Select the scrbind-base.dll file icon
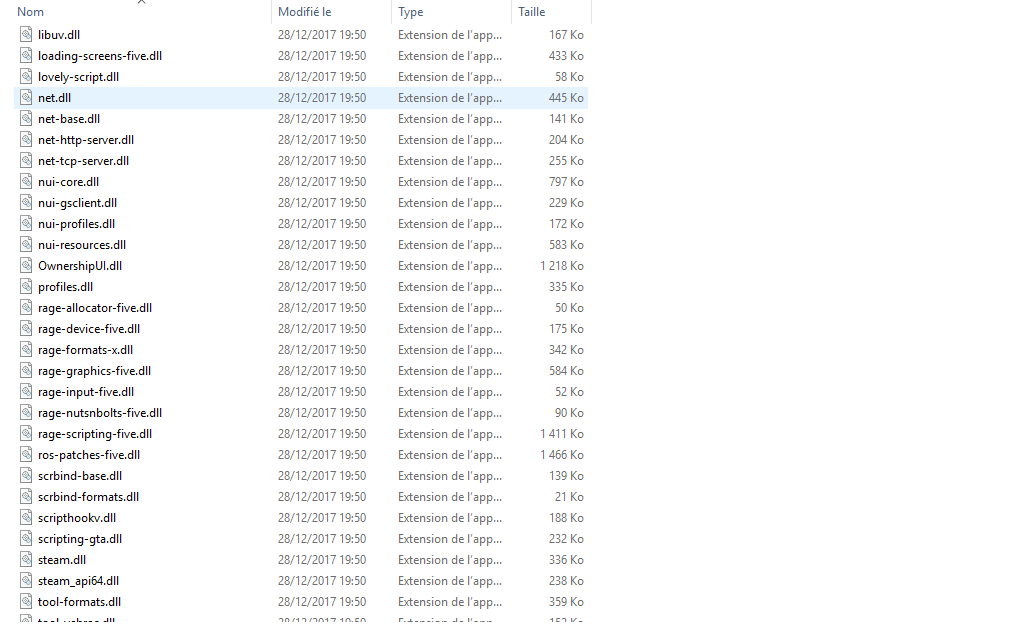The width and height of the screenshot is (1014, 625). [26, 476]
